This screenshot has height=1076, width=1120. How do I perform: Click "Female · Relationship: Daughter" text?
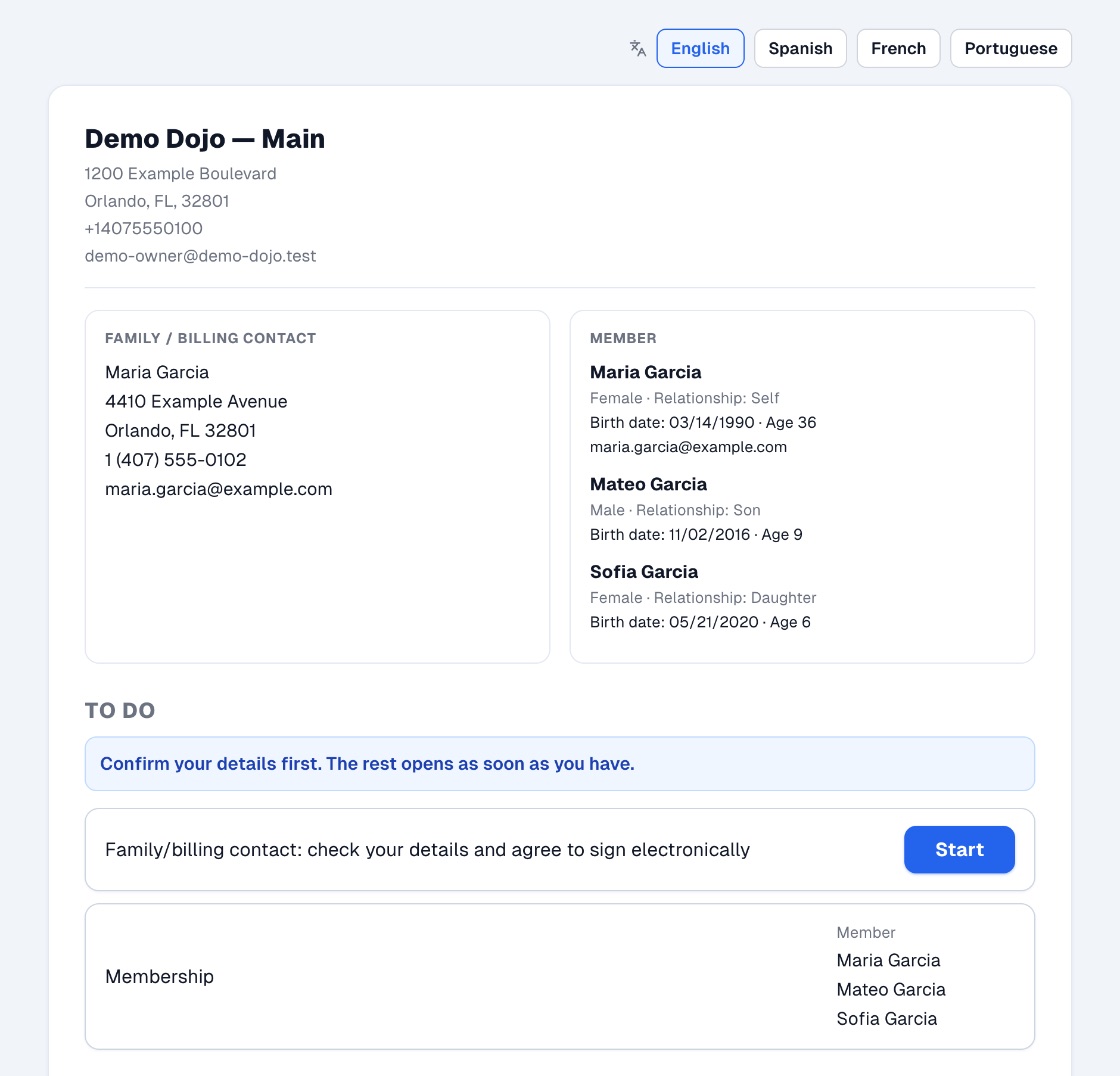(x=703, y=597)
